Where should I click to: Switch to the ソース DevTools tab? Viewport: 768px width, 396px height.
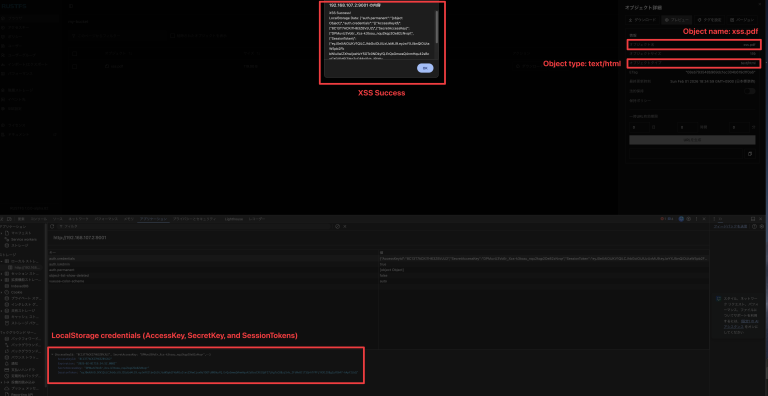click(58, 219)
